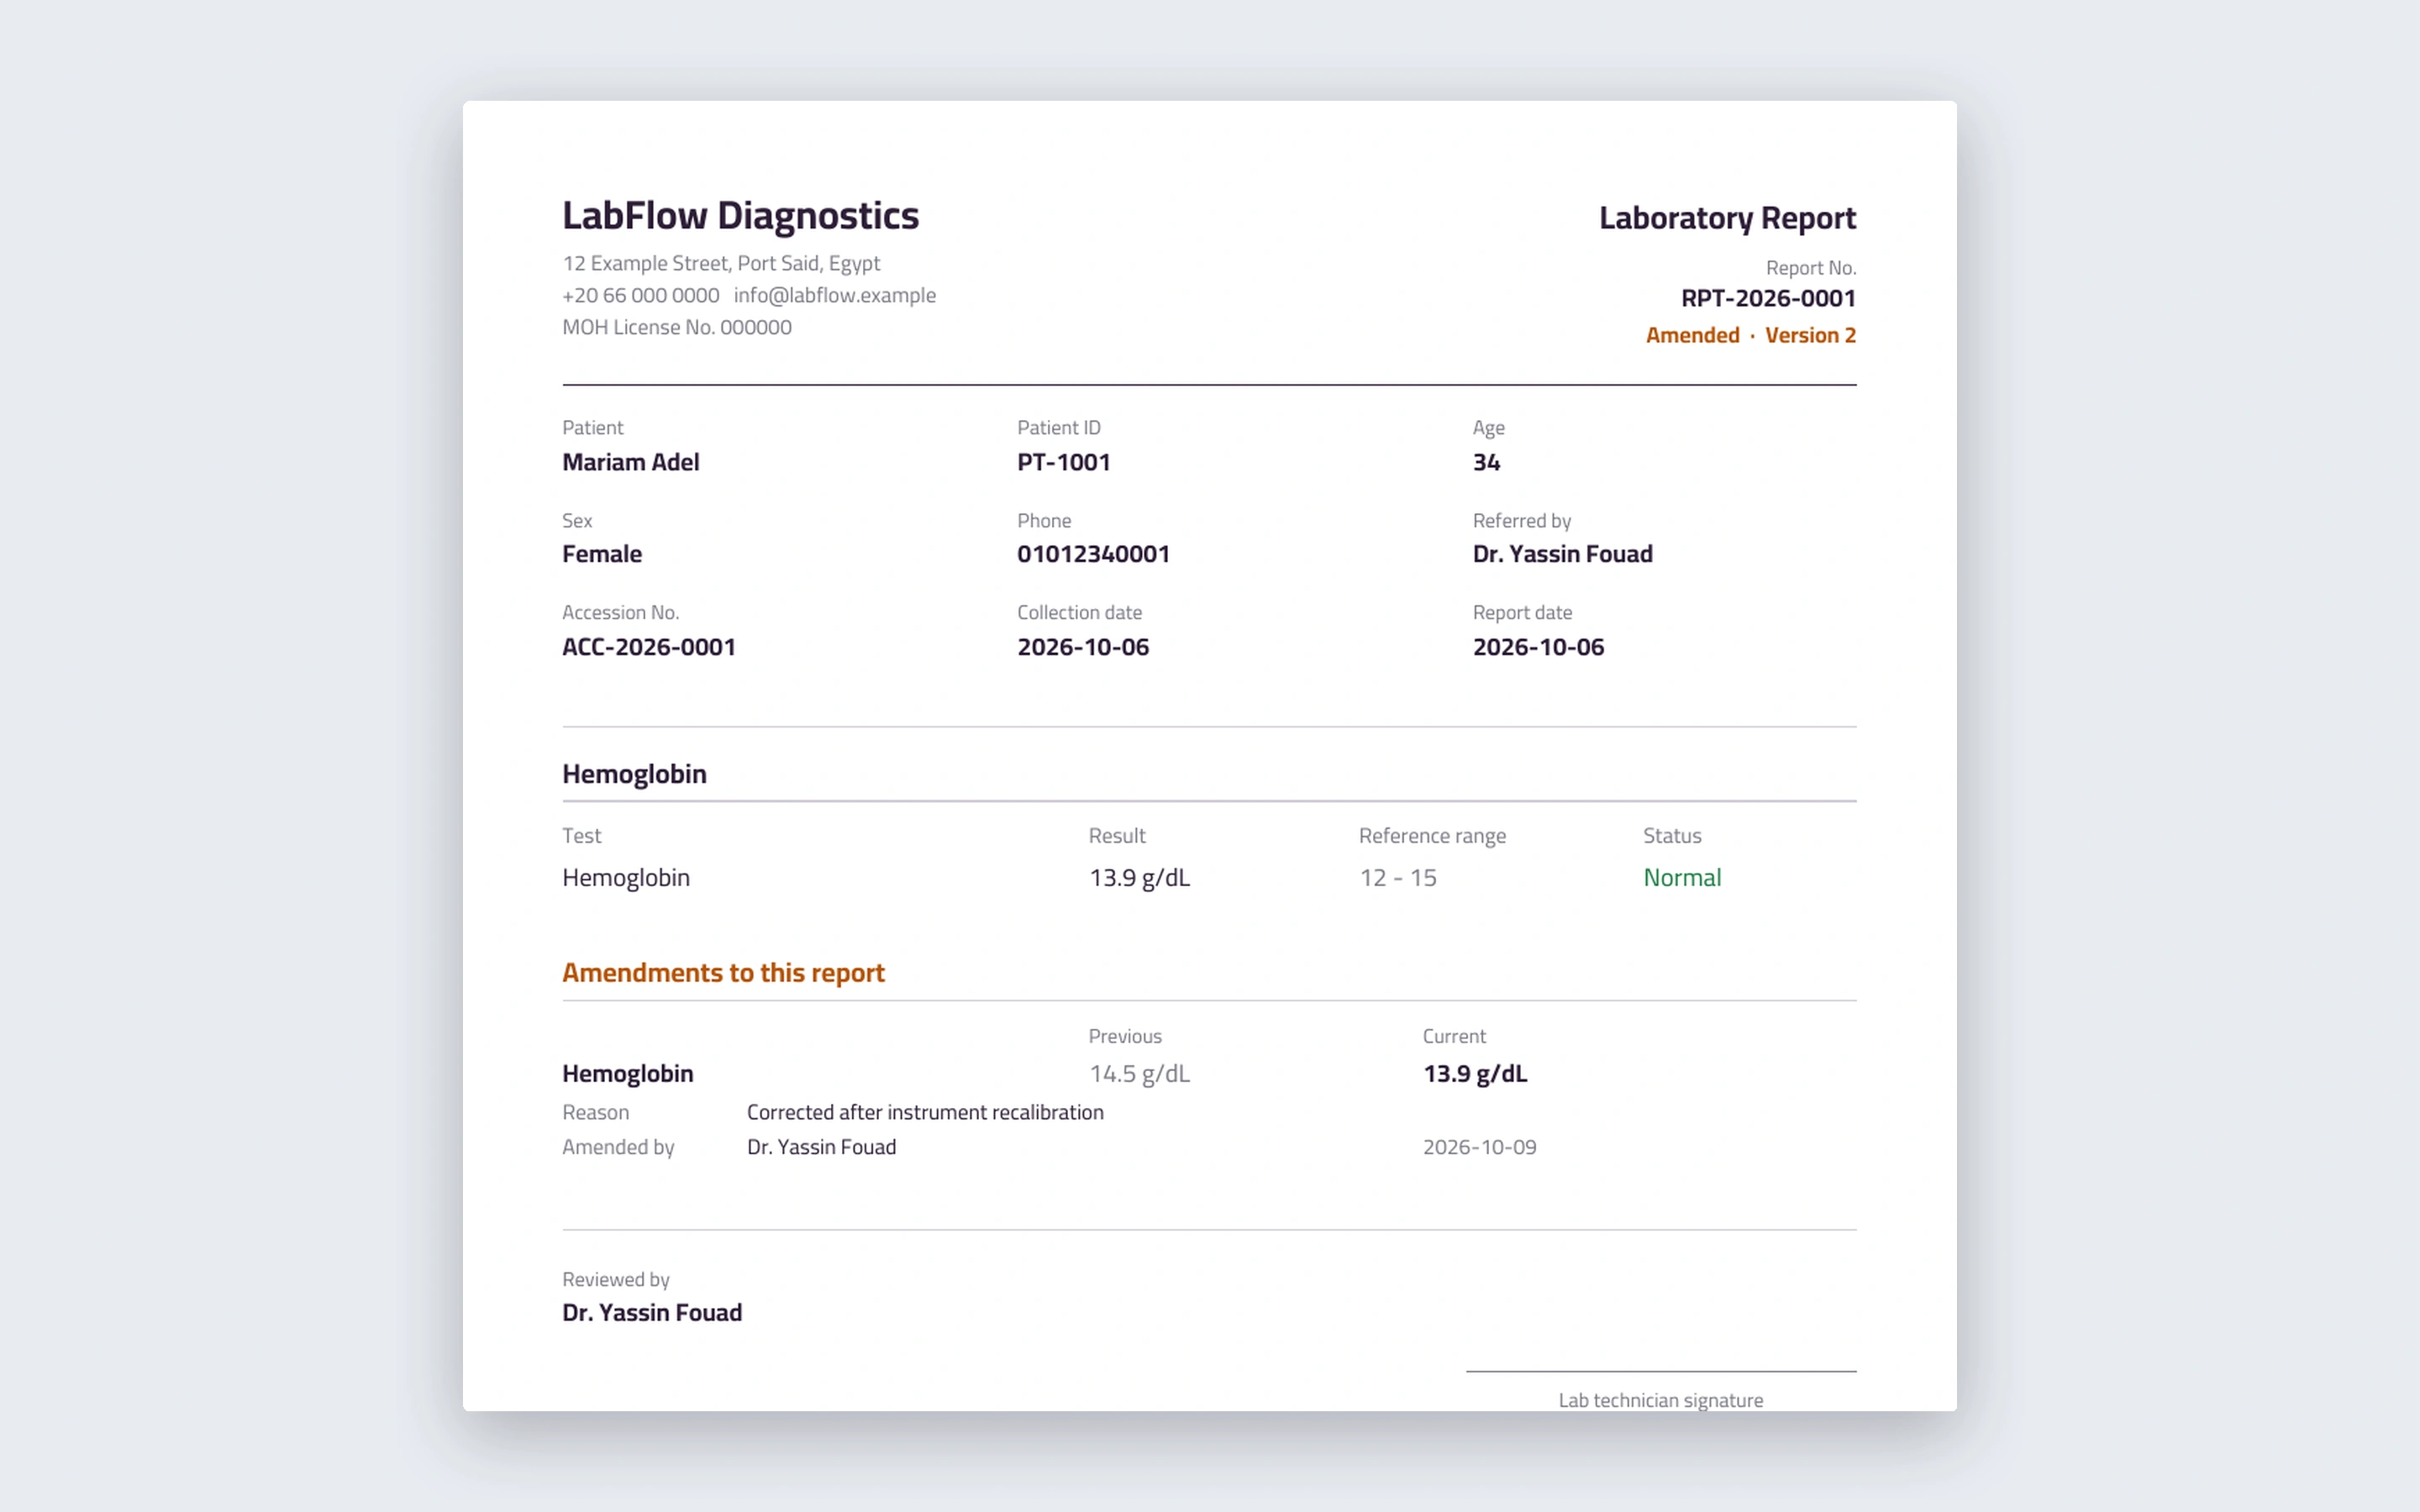Select patient name Mariam Adel
This screenshot has width=2420, height=1512.
pyautogui.click(x=630, y=462)
